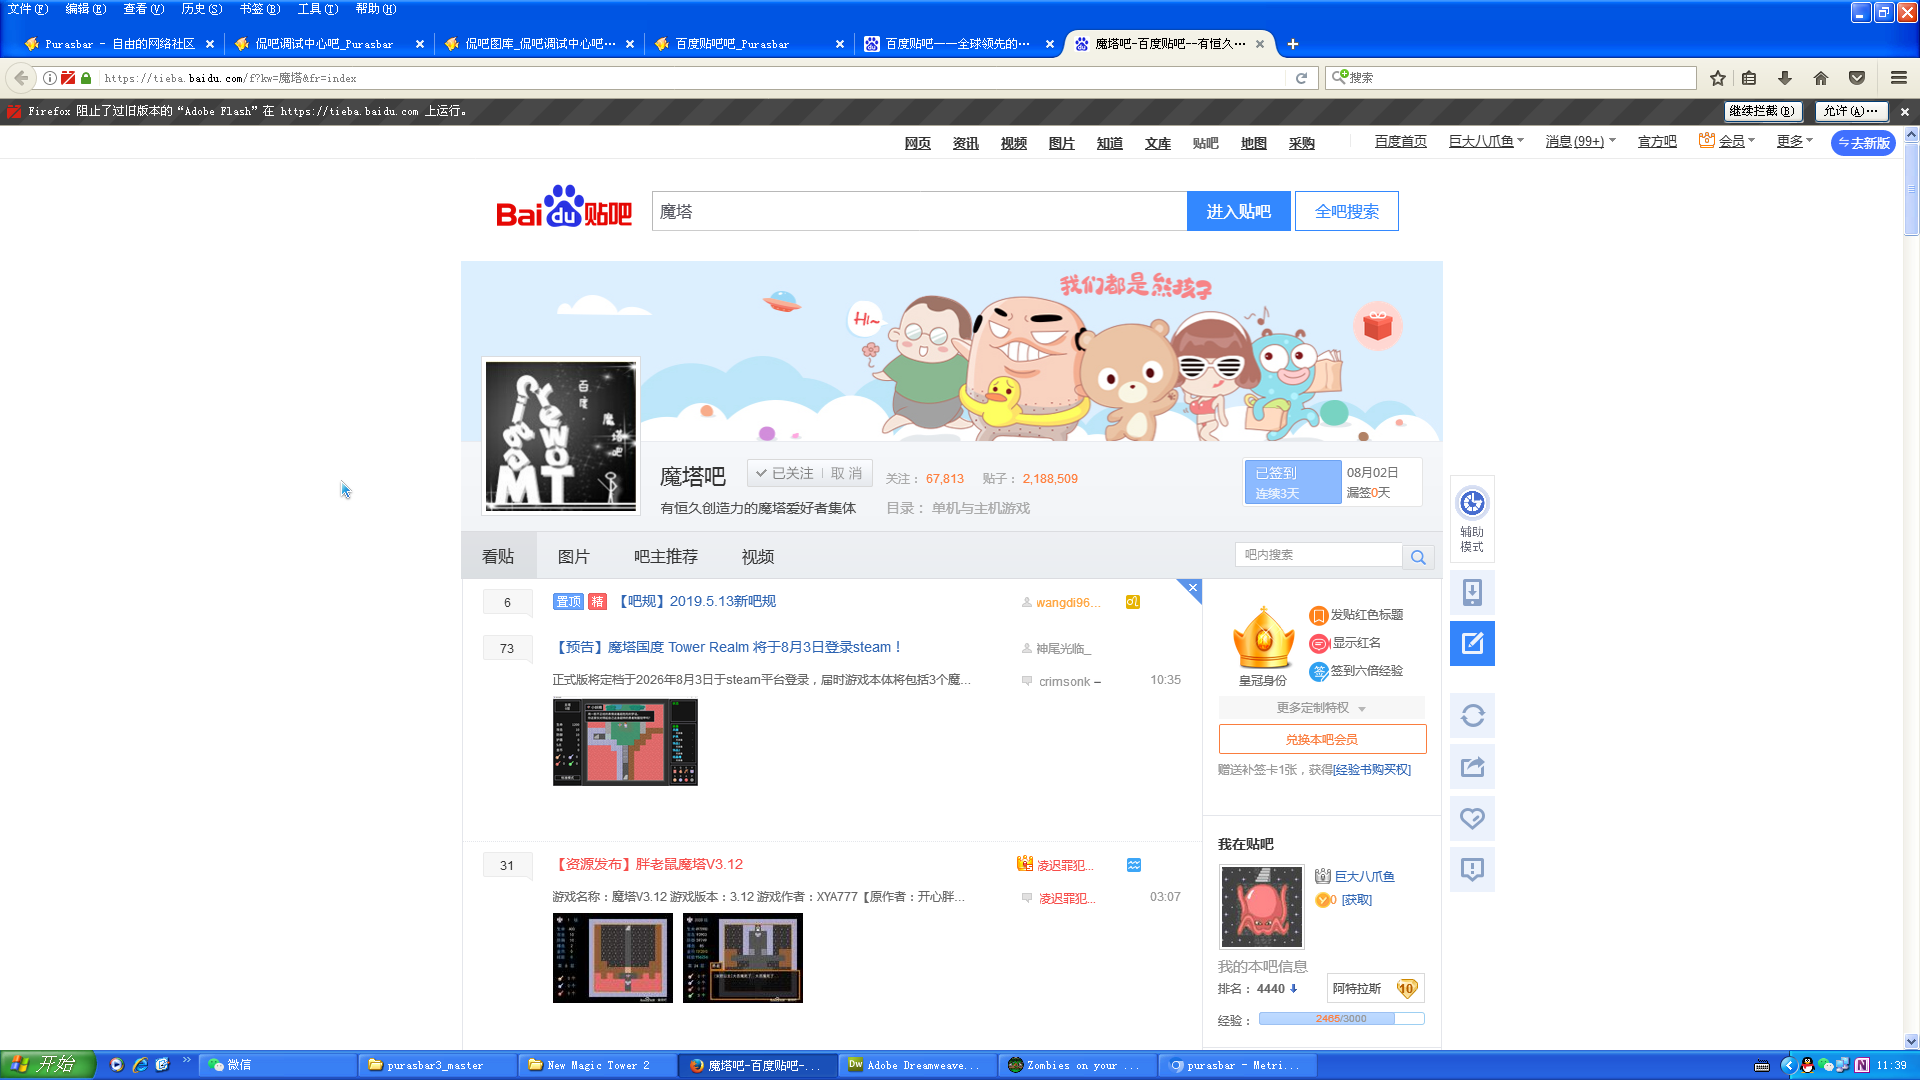Click 继续拦截 to keep blocking Flash
This screenshot has height=1080, width=1920.
tap(1762, 111)
